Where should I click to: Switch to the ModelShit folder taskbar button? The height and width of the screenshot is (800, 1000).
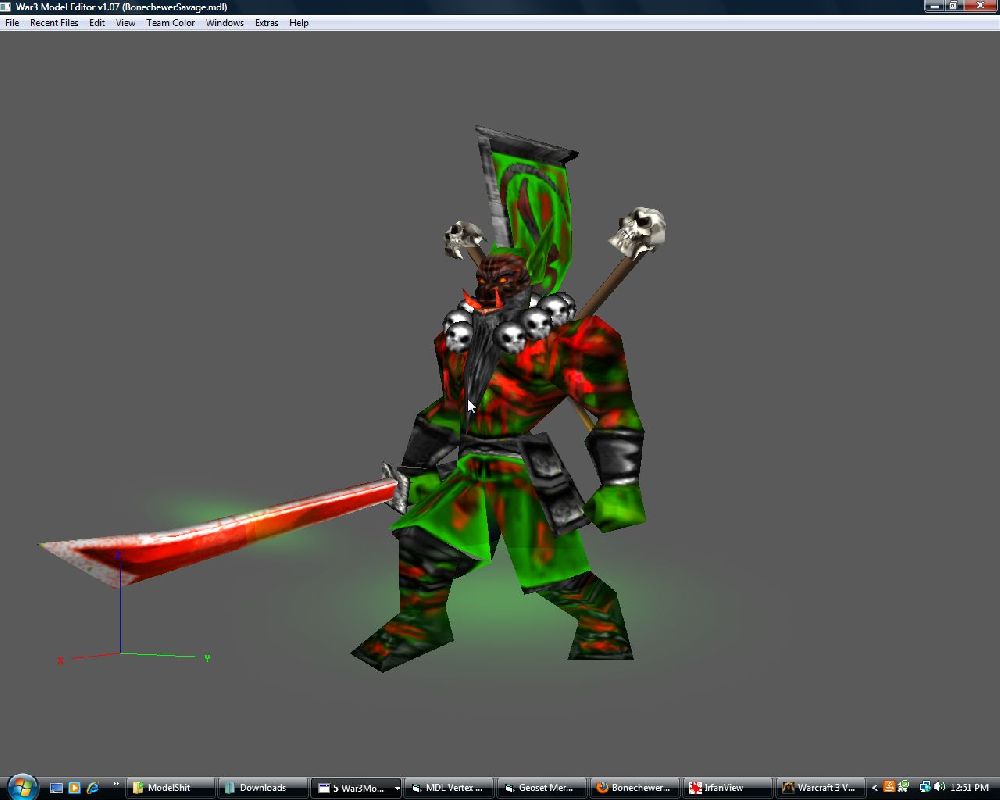[x=169, y=788]
